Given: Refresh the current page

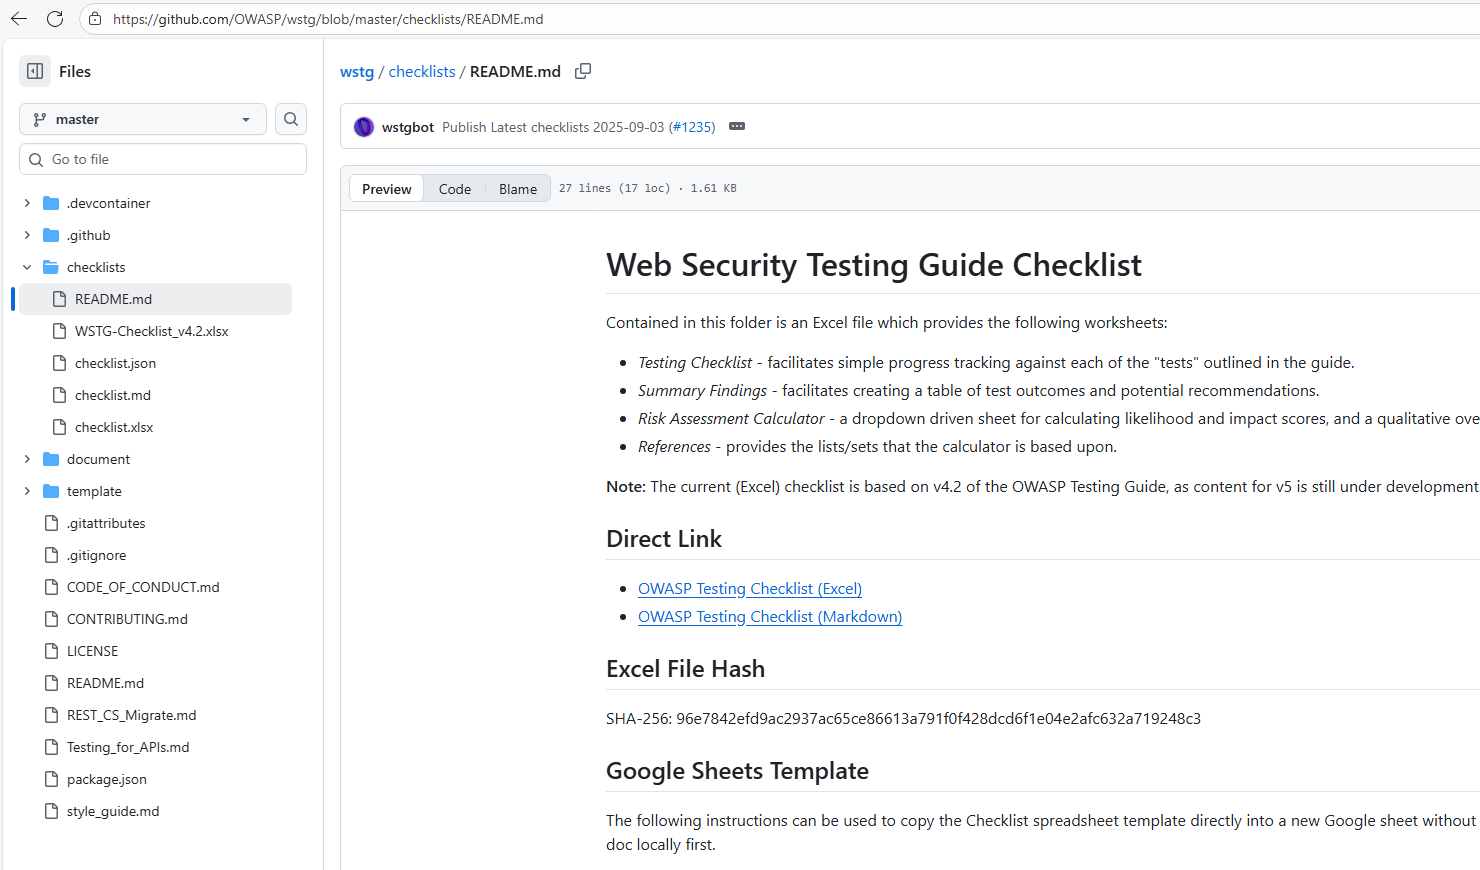Looking at the screenshot, I should tap(55, 18).
